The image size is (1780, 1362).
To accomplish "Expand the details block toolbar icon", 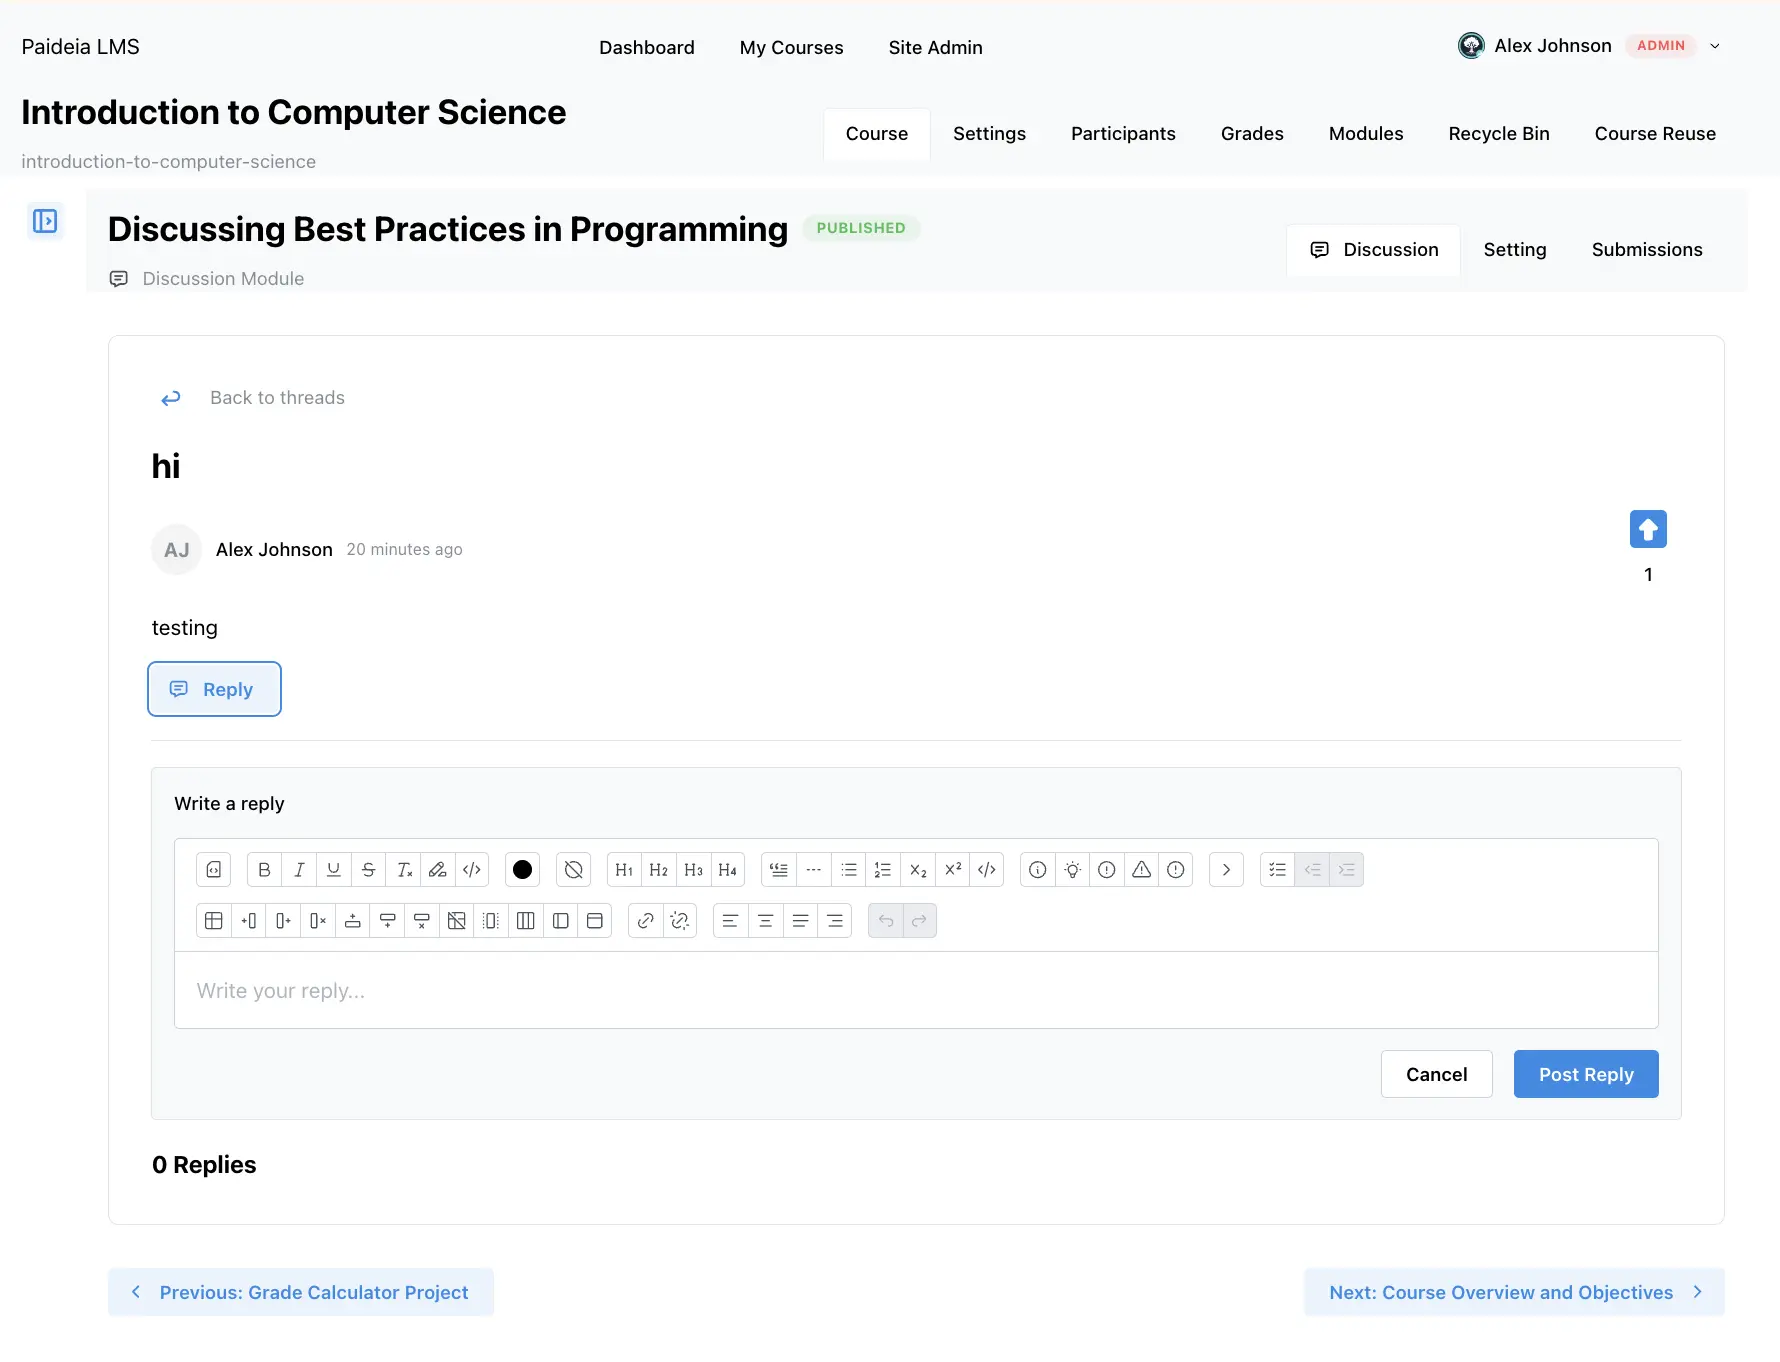I will click(1226, 869).
